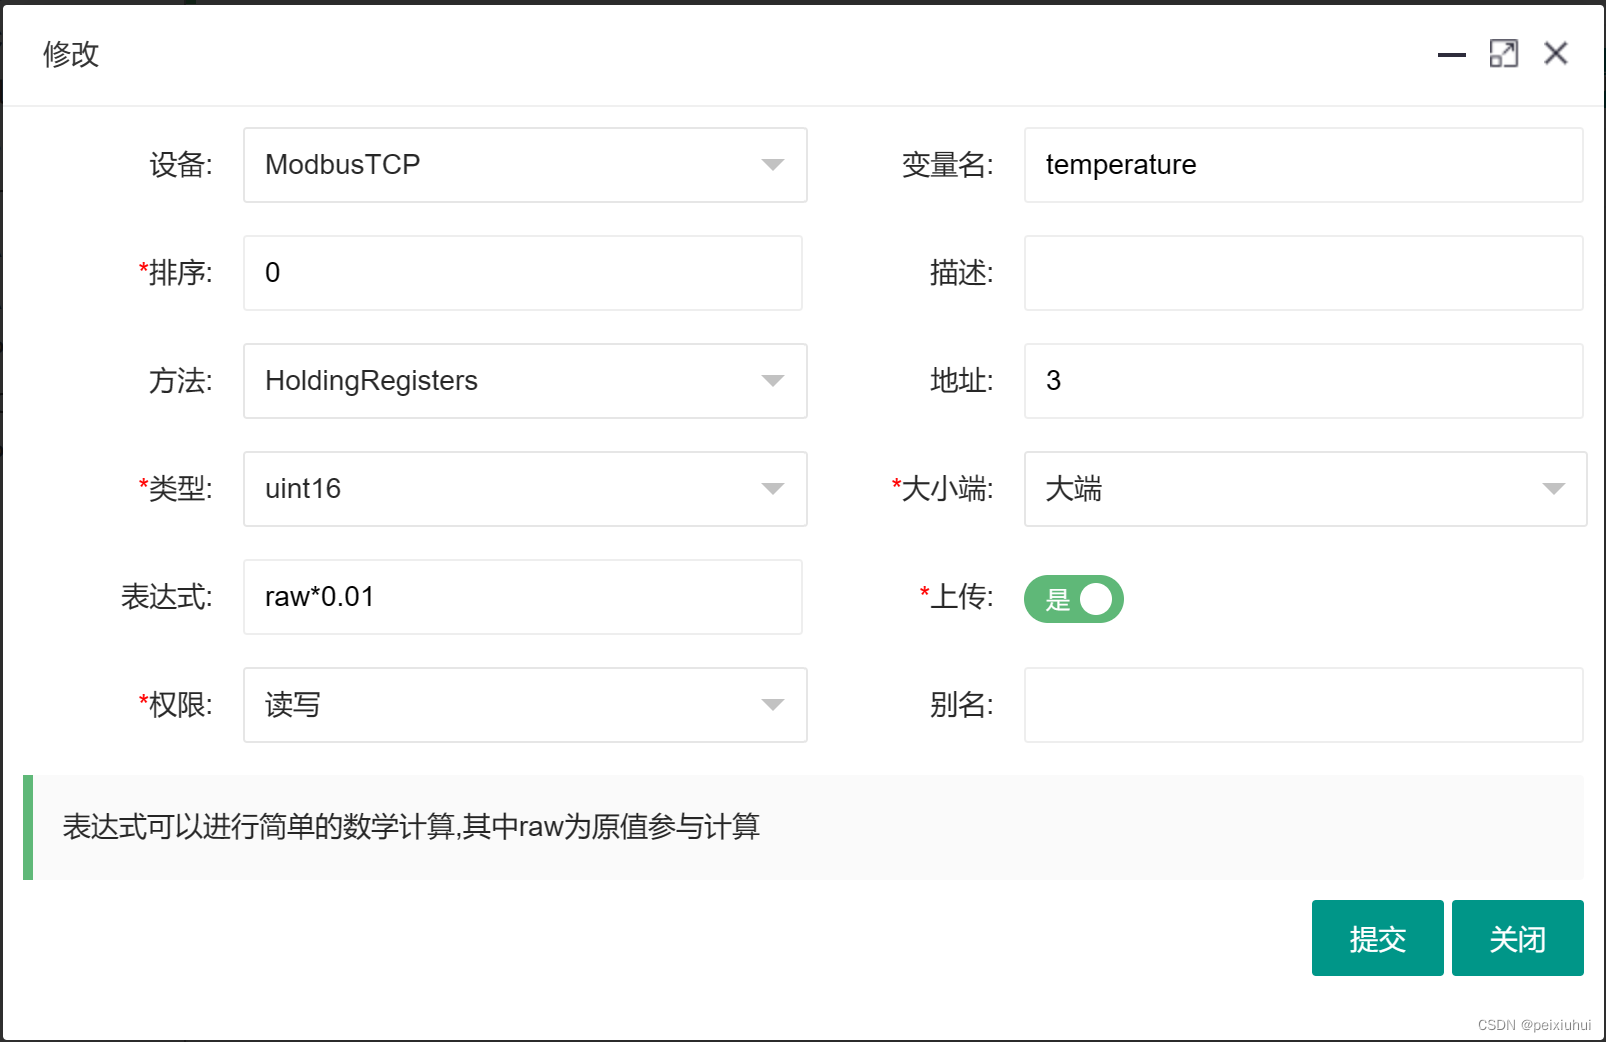The height and width of the screenshot is (1042, 1606).
Task: Click the empty 描述 description field
Action: pyautogui.click(x=1302, y=273)
